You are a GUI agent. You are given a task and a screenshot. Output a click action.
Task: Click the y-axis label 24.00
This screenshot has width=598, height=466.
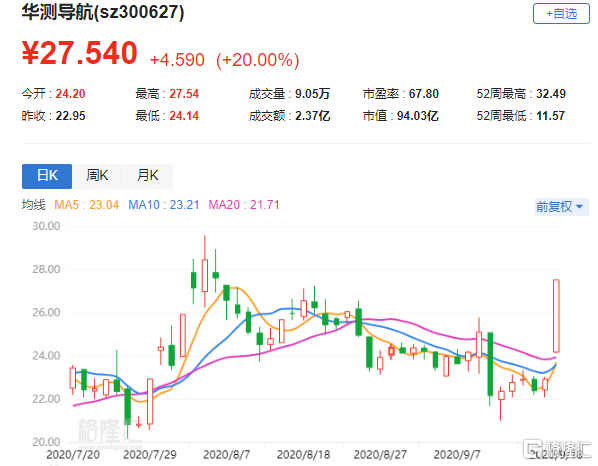(46, 356)
